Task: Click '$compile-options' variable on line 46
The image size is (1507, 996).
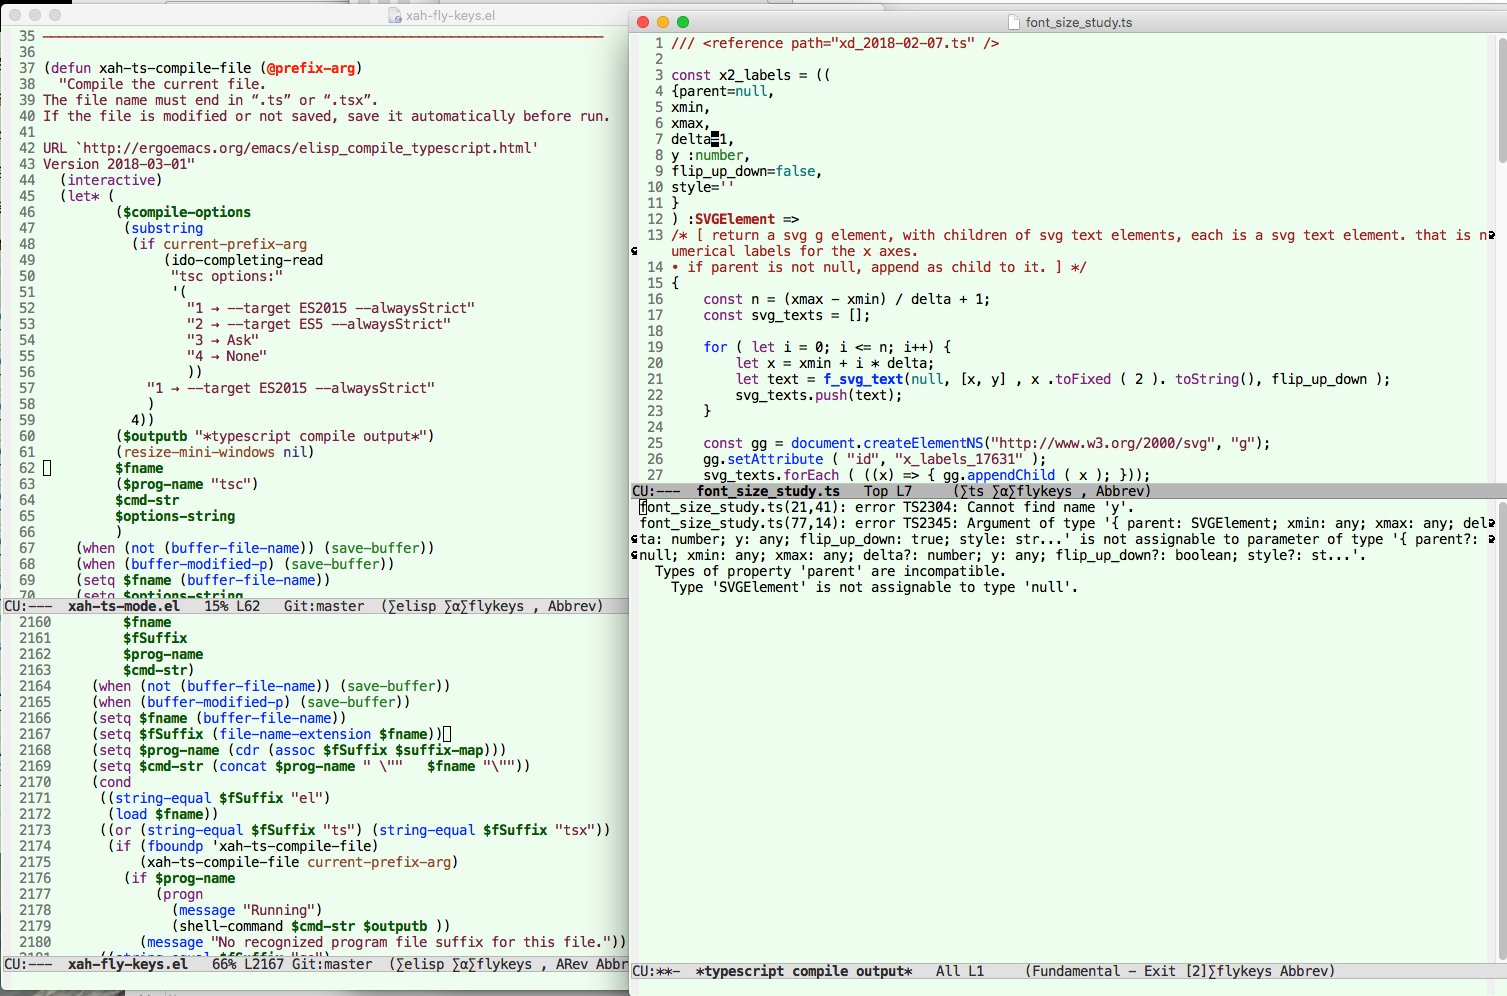Action: point(187,212)
